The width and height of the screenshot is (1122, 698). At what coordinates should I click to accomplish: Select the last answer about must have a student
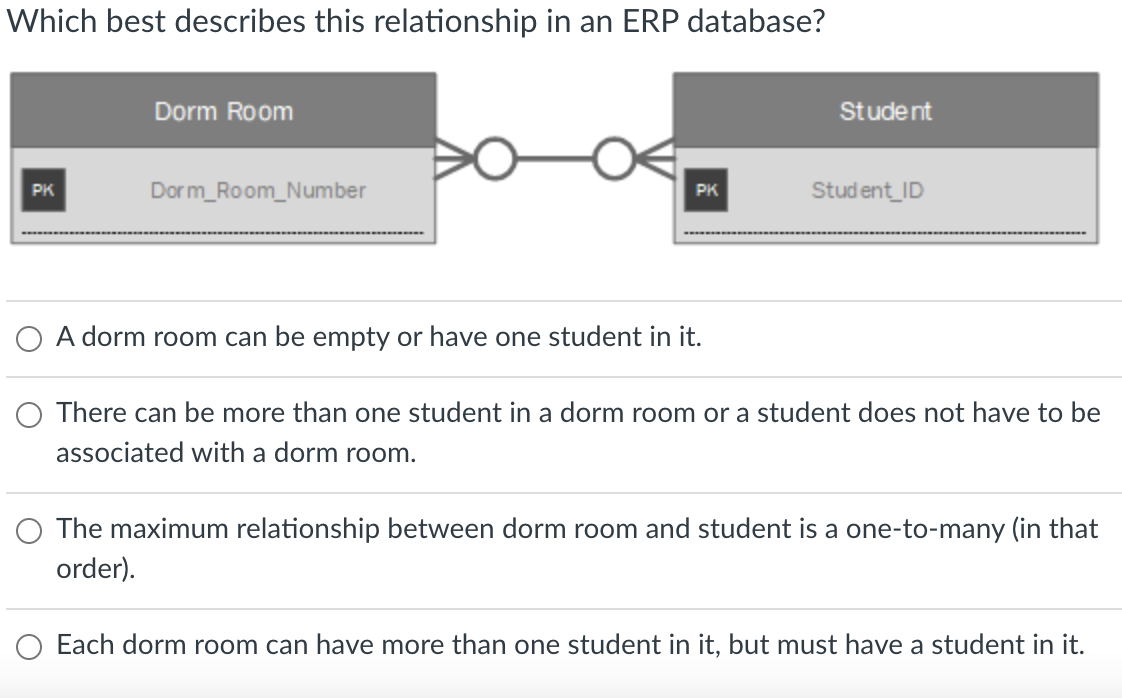[28, 646]
